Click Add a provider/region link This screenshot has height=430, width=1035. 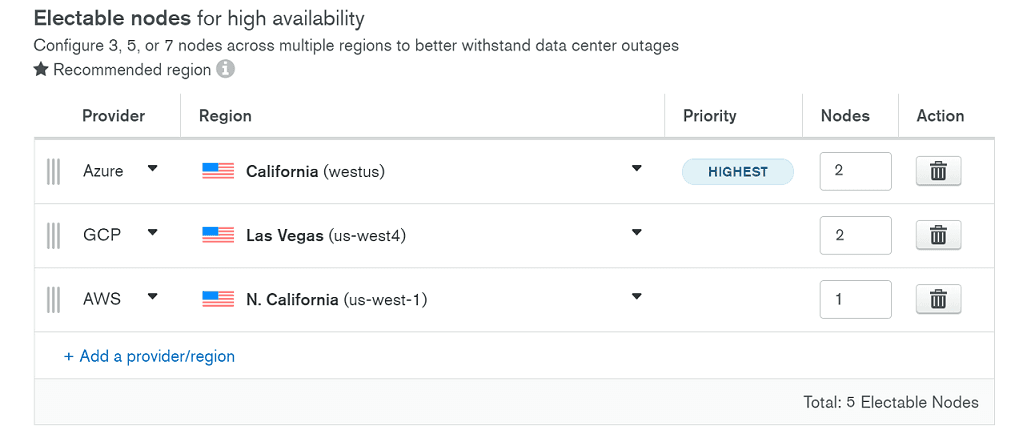click(150, 356)
